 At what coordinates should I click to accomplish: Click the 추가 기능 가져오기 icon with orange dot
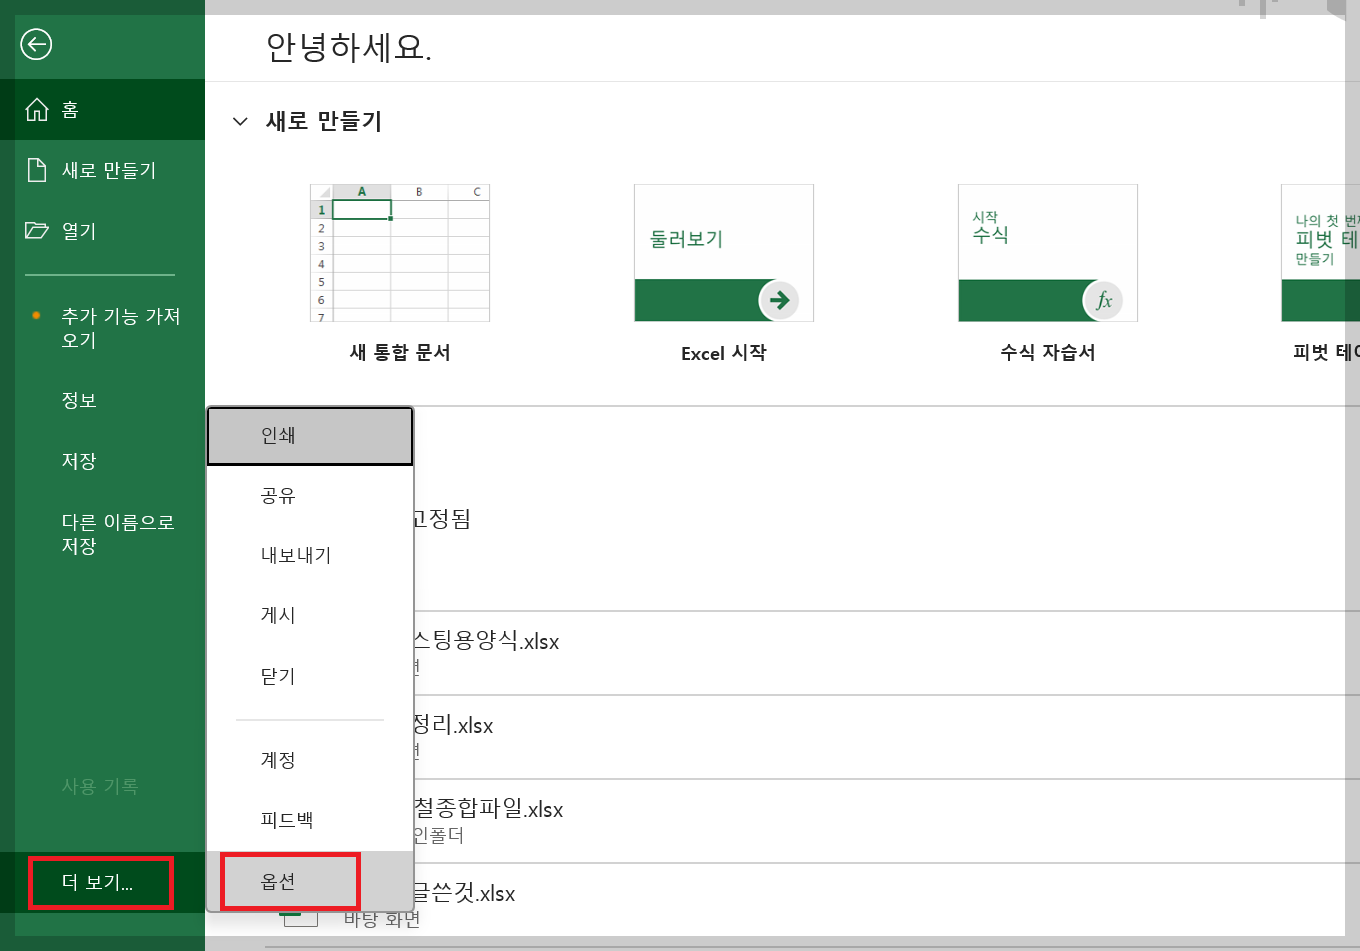[38, 316]
